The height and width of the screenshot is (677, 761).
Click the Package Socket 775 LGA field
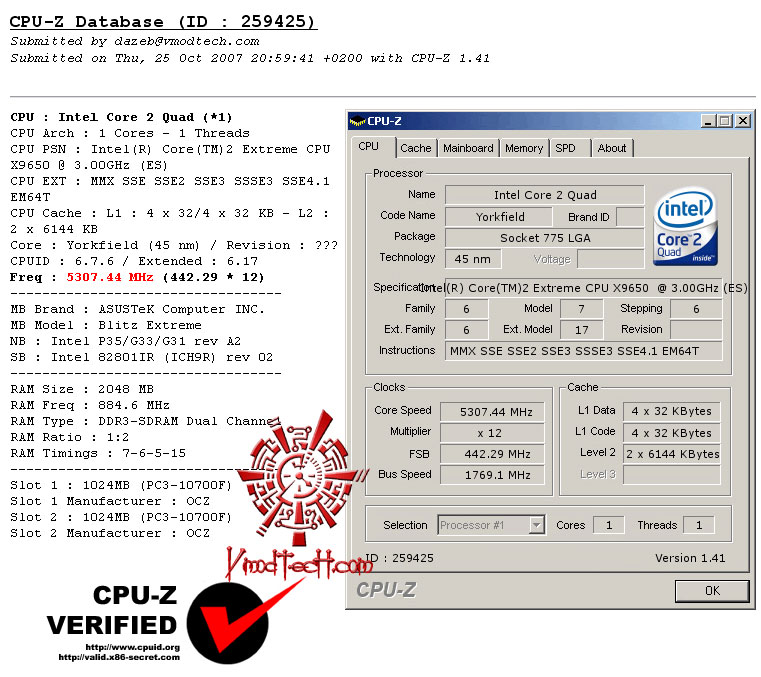(545, 238)
